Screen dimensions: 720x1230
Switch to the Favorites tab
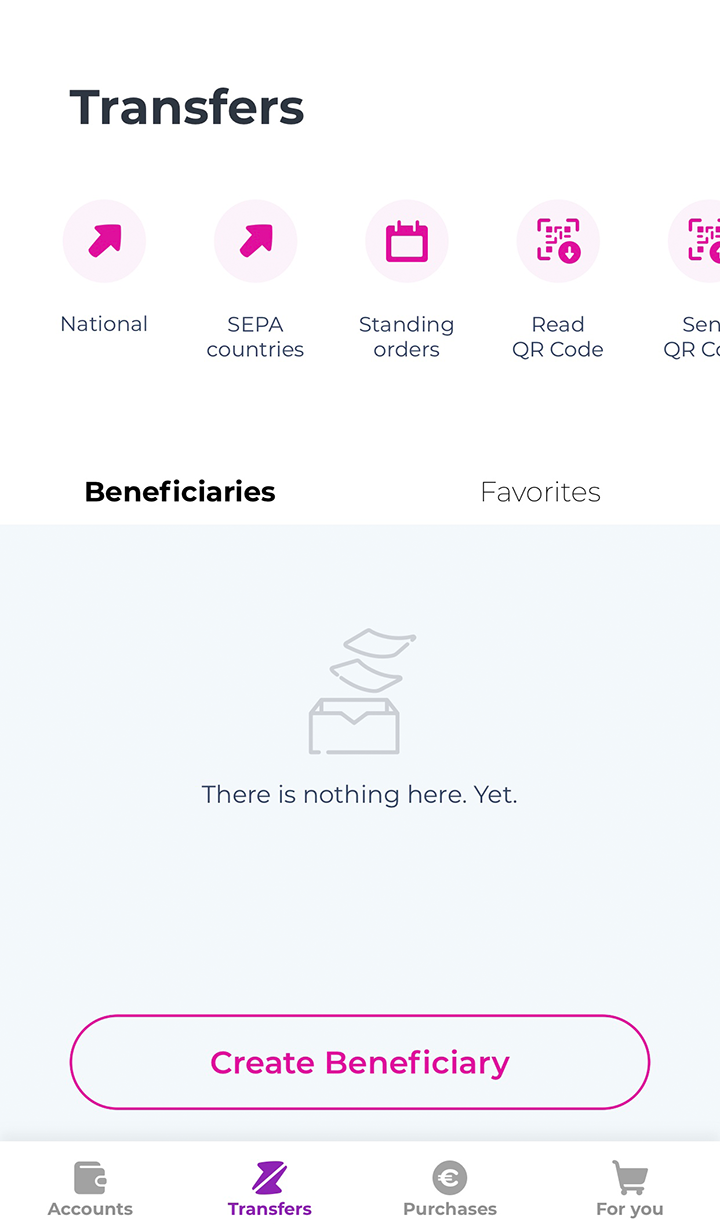(x=540, y=492)
